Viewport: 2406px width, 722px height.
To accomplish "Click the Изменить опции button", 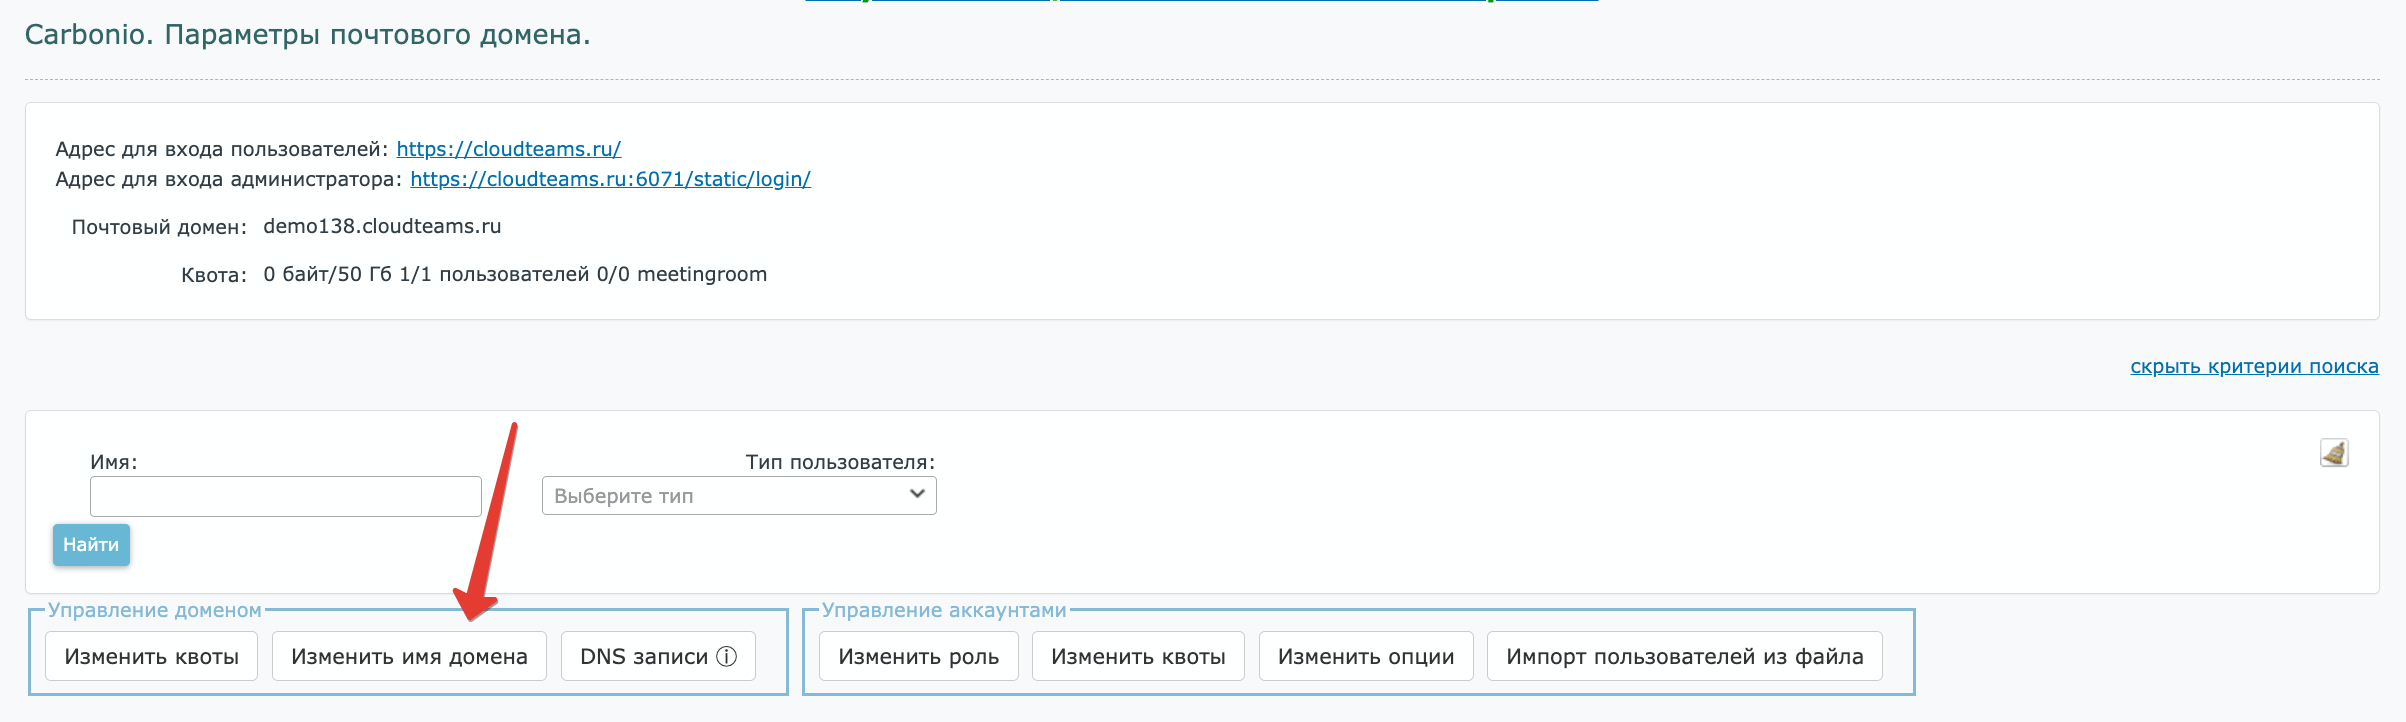I will pyautogui.click(x=1365, y=657).
